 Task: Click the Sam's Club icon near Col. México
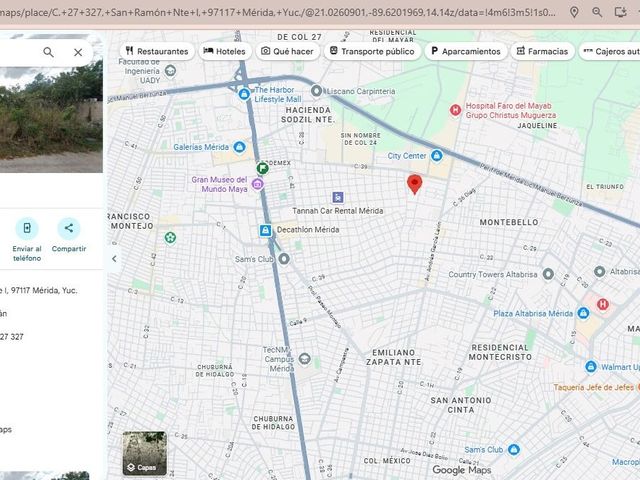pos(514,450)
